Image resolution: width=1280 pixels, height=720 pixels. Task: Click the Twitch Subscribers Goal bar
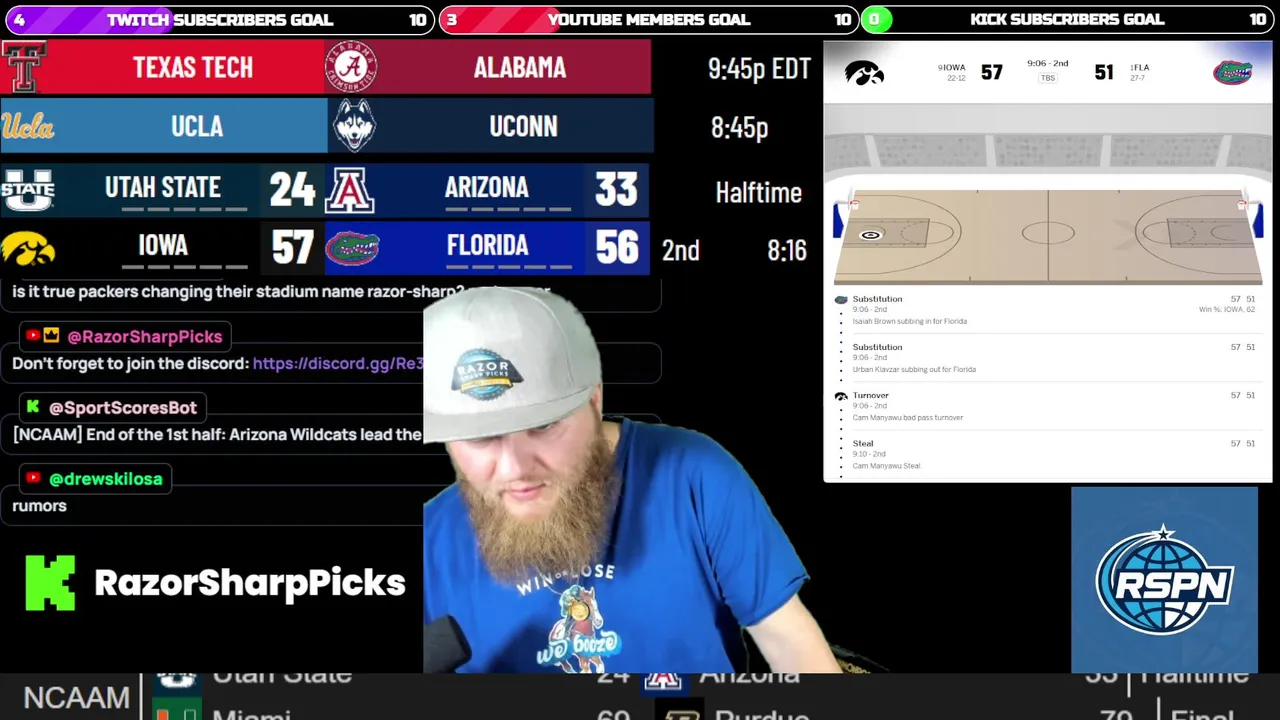click(x=217, y=19)
